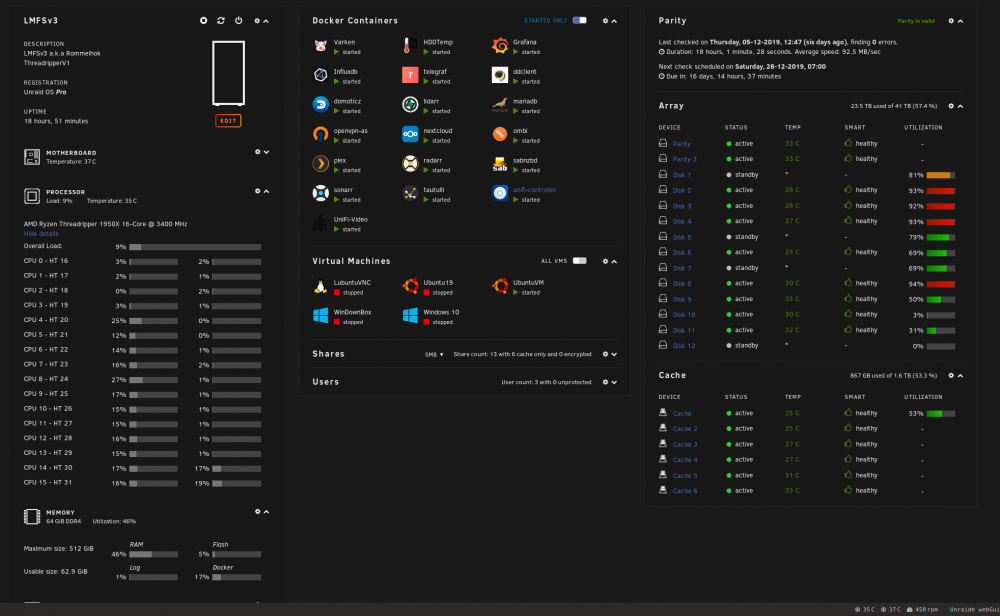Viewport: 1000px width, 616px height.
Task: Click the RAM usage bar at 46%
Action: tap(154, 555)
